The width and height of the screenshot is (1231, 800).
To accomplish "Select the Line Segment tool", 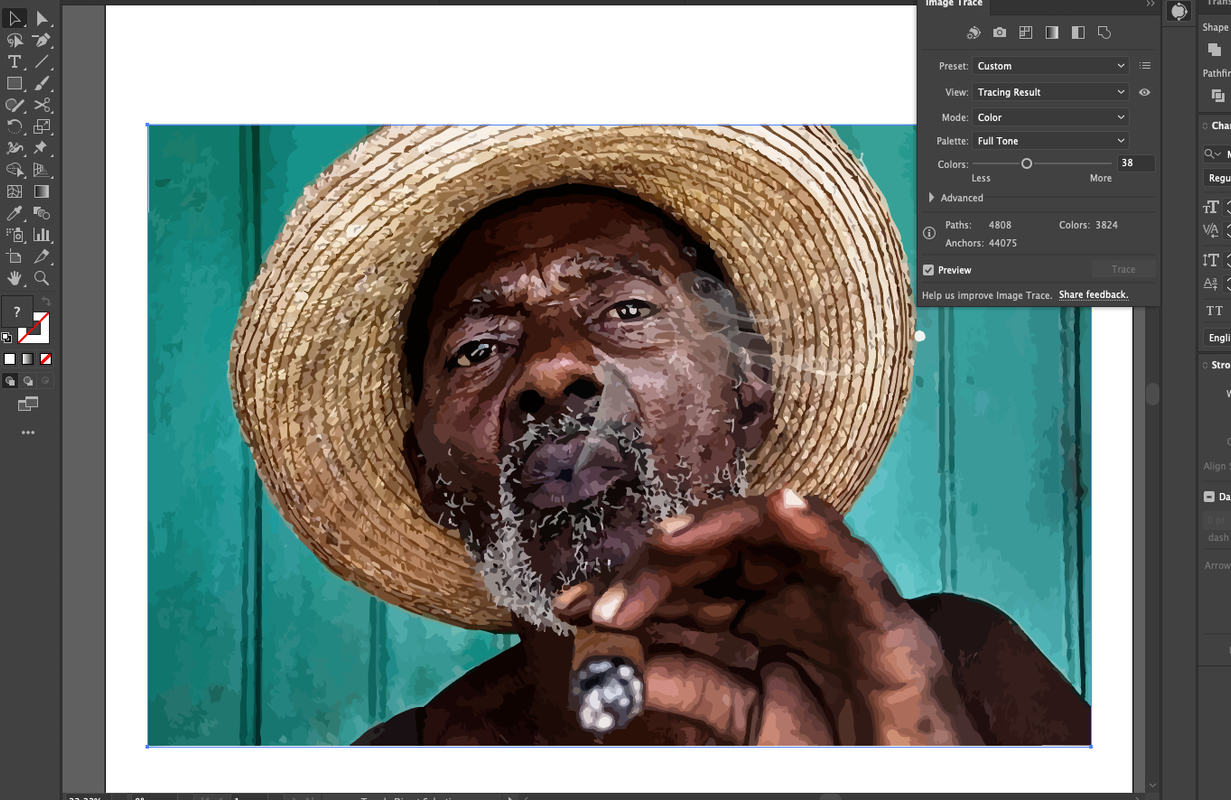I will tap(42, 62).
